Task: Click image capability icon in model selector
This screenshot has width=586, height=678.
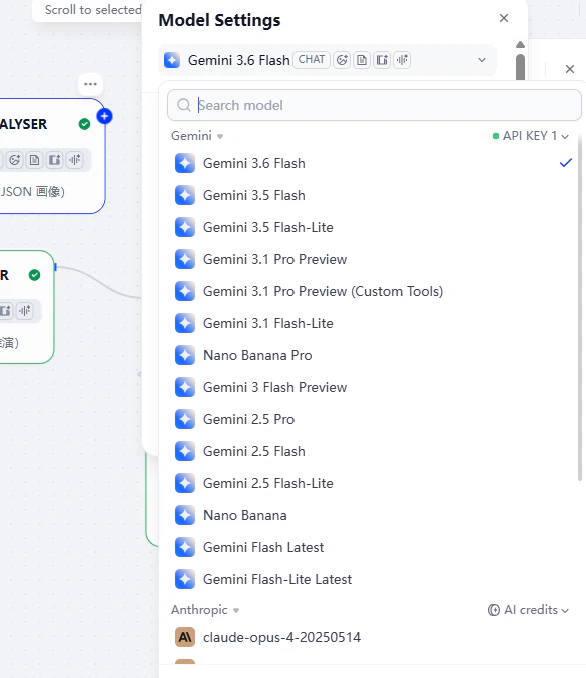Action: tap(382, 60)
